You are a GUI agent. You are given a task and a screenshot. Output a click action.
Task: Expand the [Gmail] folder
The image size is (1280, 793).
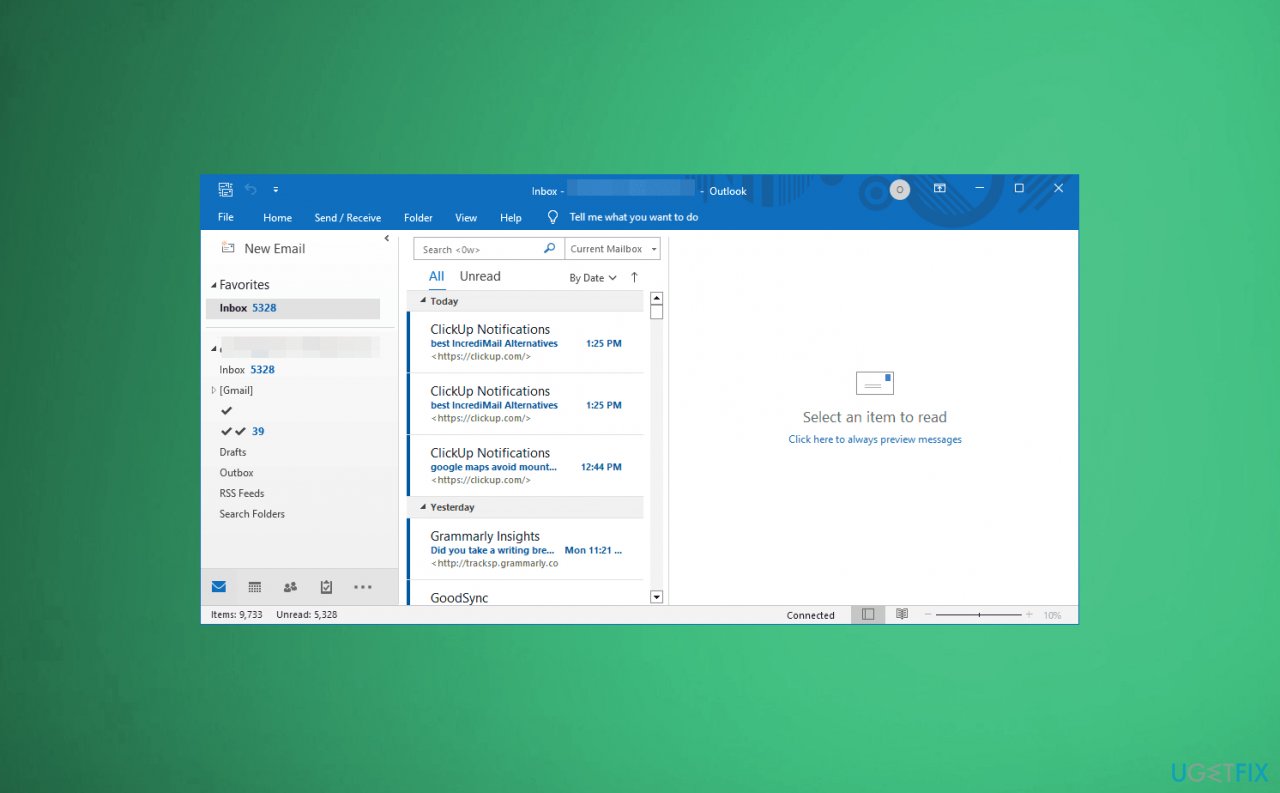[x=213, y=390]
